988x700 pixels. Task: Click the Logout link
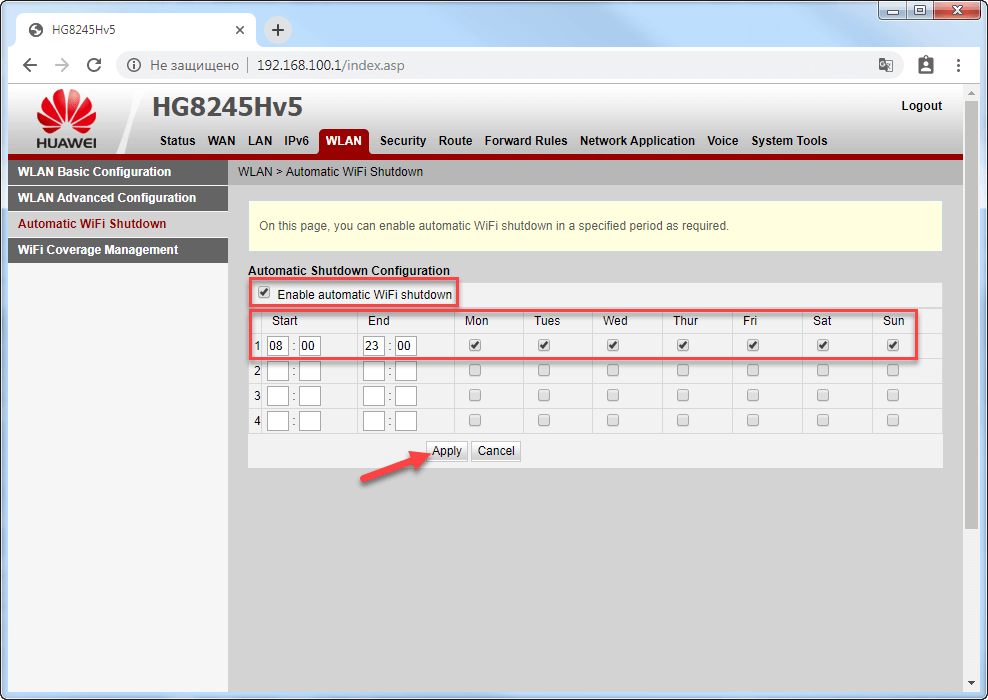click(921, 106)
